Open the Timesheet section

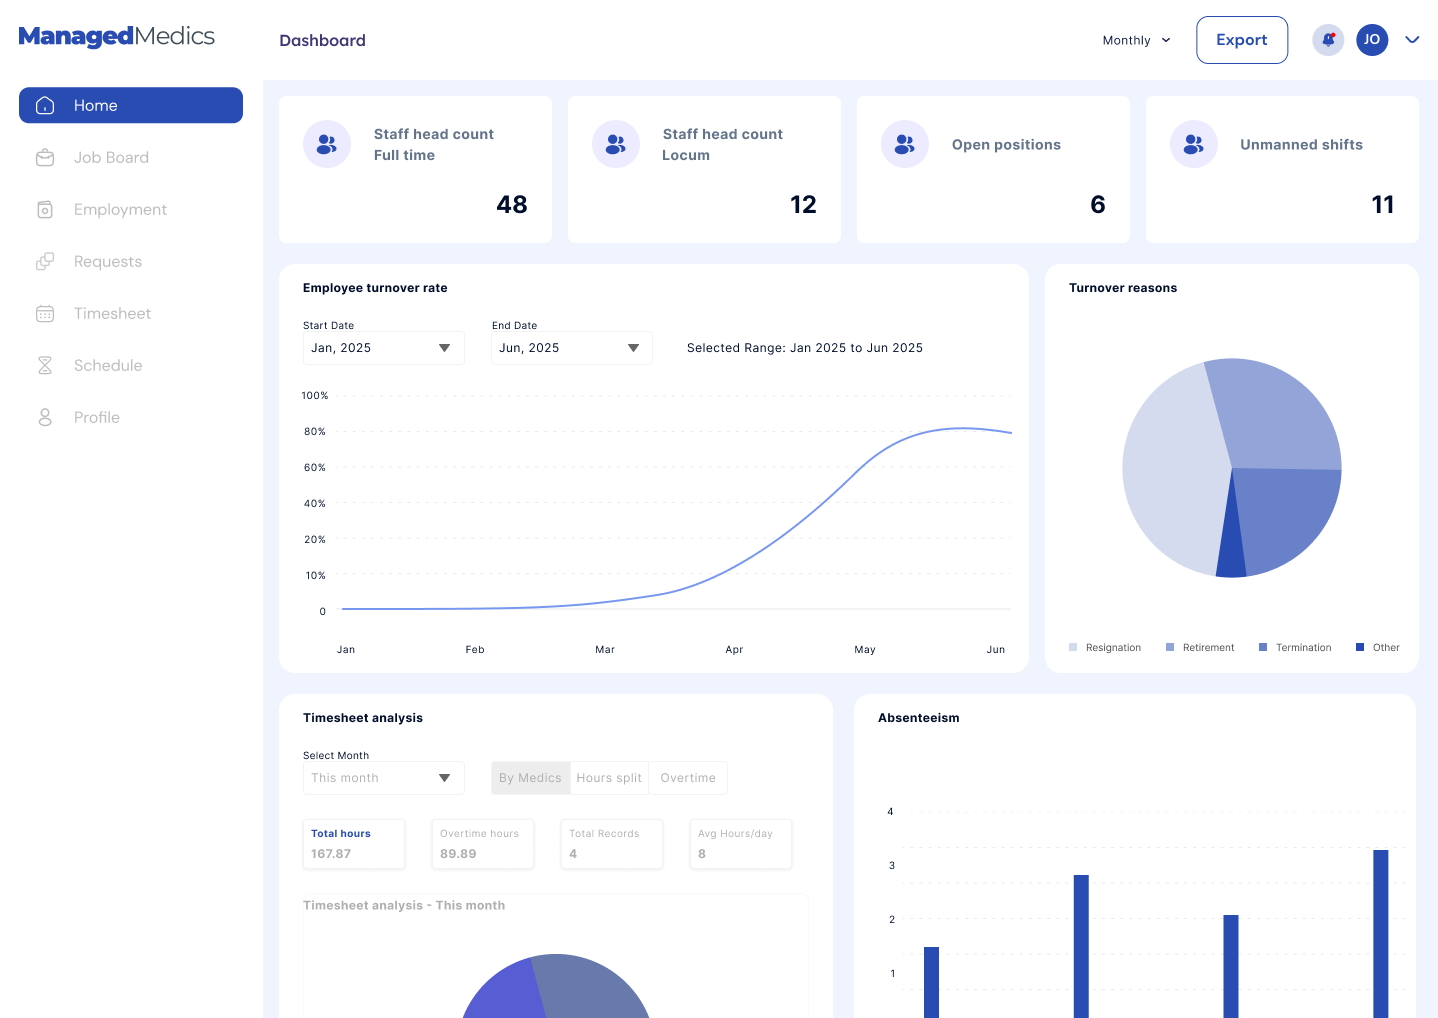pyautogui.click(x=45, y=313)
